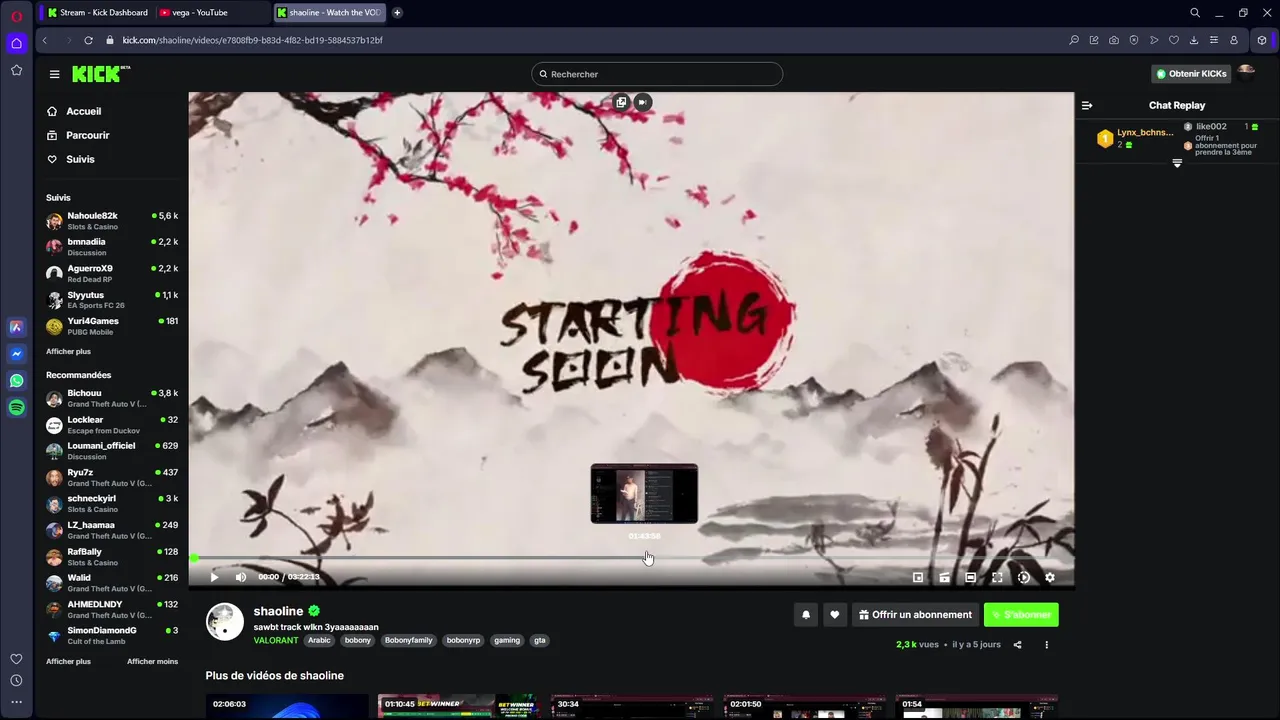
Task: Expand the gift leaderboard arrow in chat
Action: pyautogui.click(x=1177, y=163)
